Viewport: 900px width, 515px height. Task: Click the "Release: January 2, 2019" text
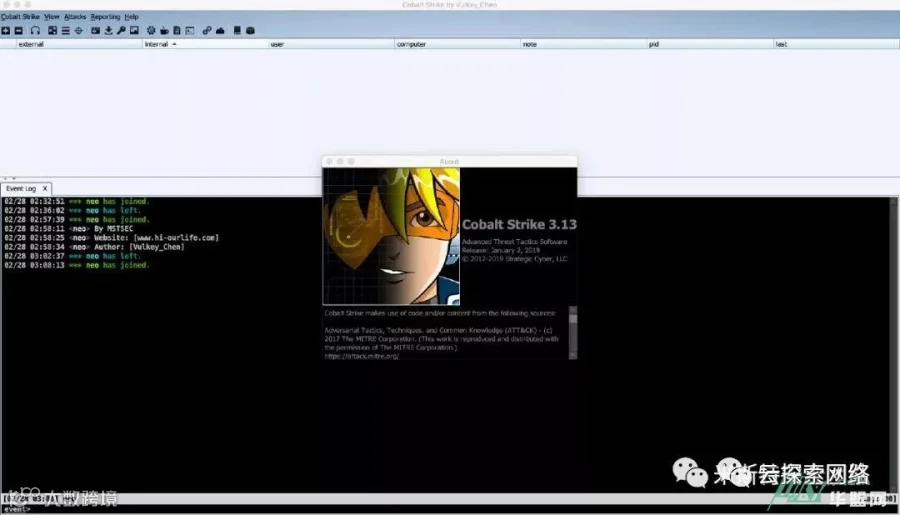[x=501, y=250]
